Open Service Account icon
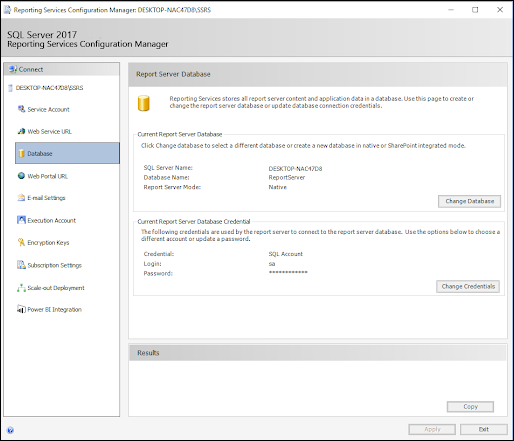Screen dimensions: 514x441 tap(21, 109)
